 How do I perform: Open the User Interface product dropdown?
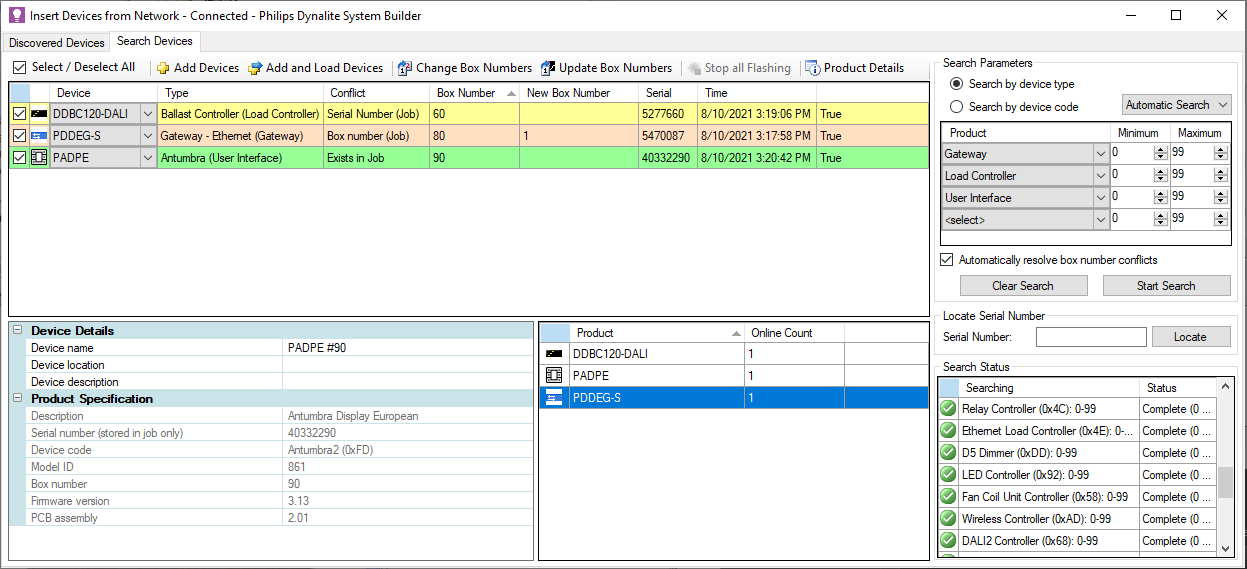(x=1101, y=198)
